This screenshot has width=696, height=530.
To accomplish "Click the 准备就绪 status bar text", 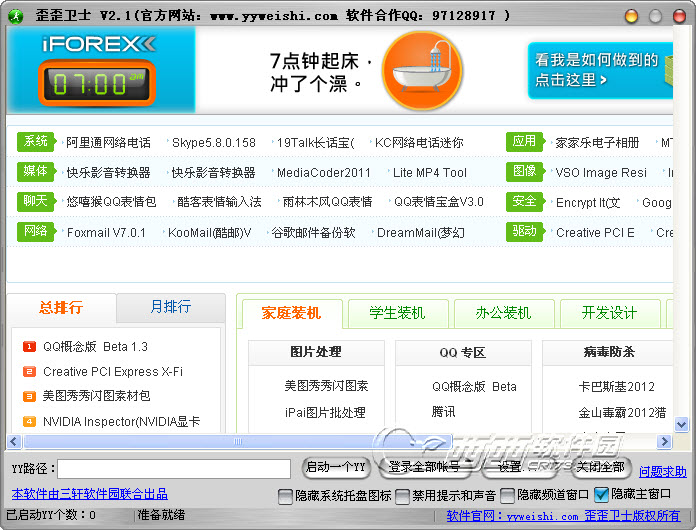I will pos(161,515).
